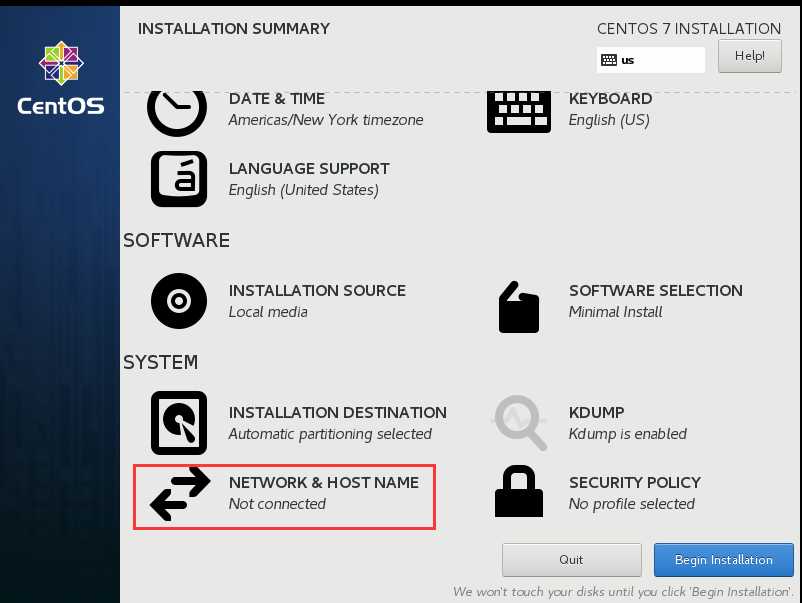The image size is (802, 603).
Task: Click 'Not connected' status text
Action: tap(277, 504)
